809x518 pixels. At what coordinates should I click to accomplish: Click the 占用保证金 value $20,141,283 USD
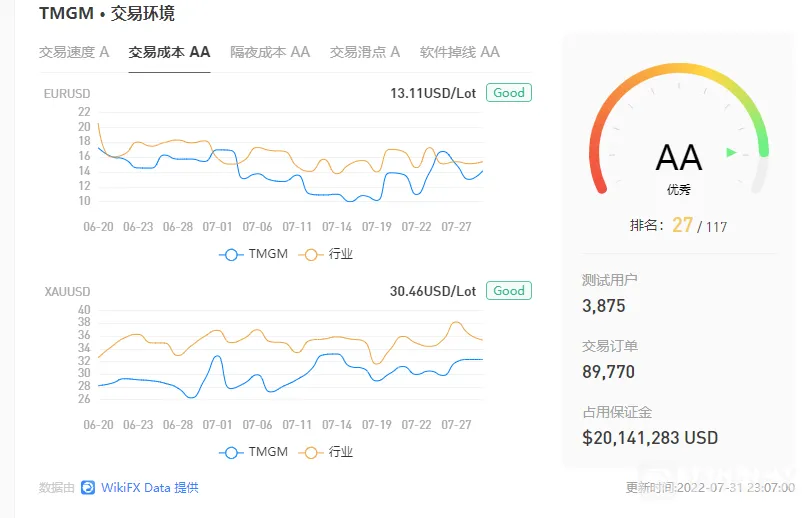pyautogui.click(x=650, y=438)
